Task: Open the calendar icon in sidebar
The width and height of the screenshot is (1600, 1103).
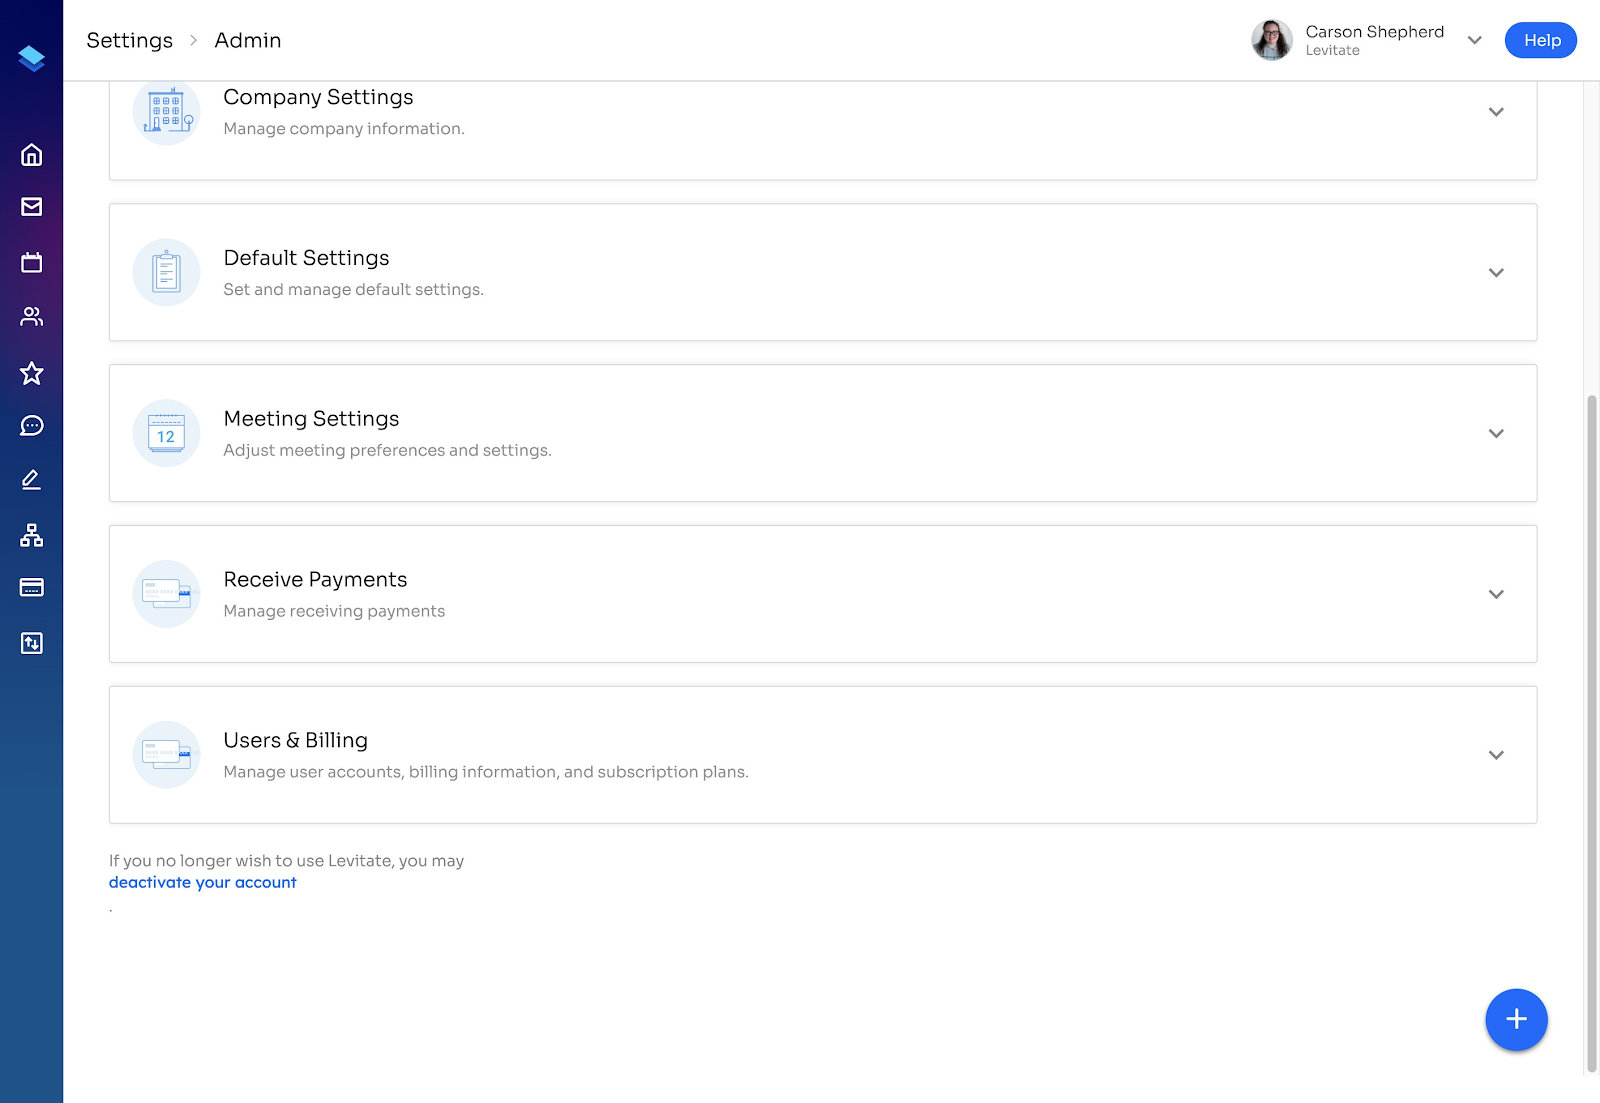Action: [x=31, y=262]
